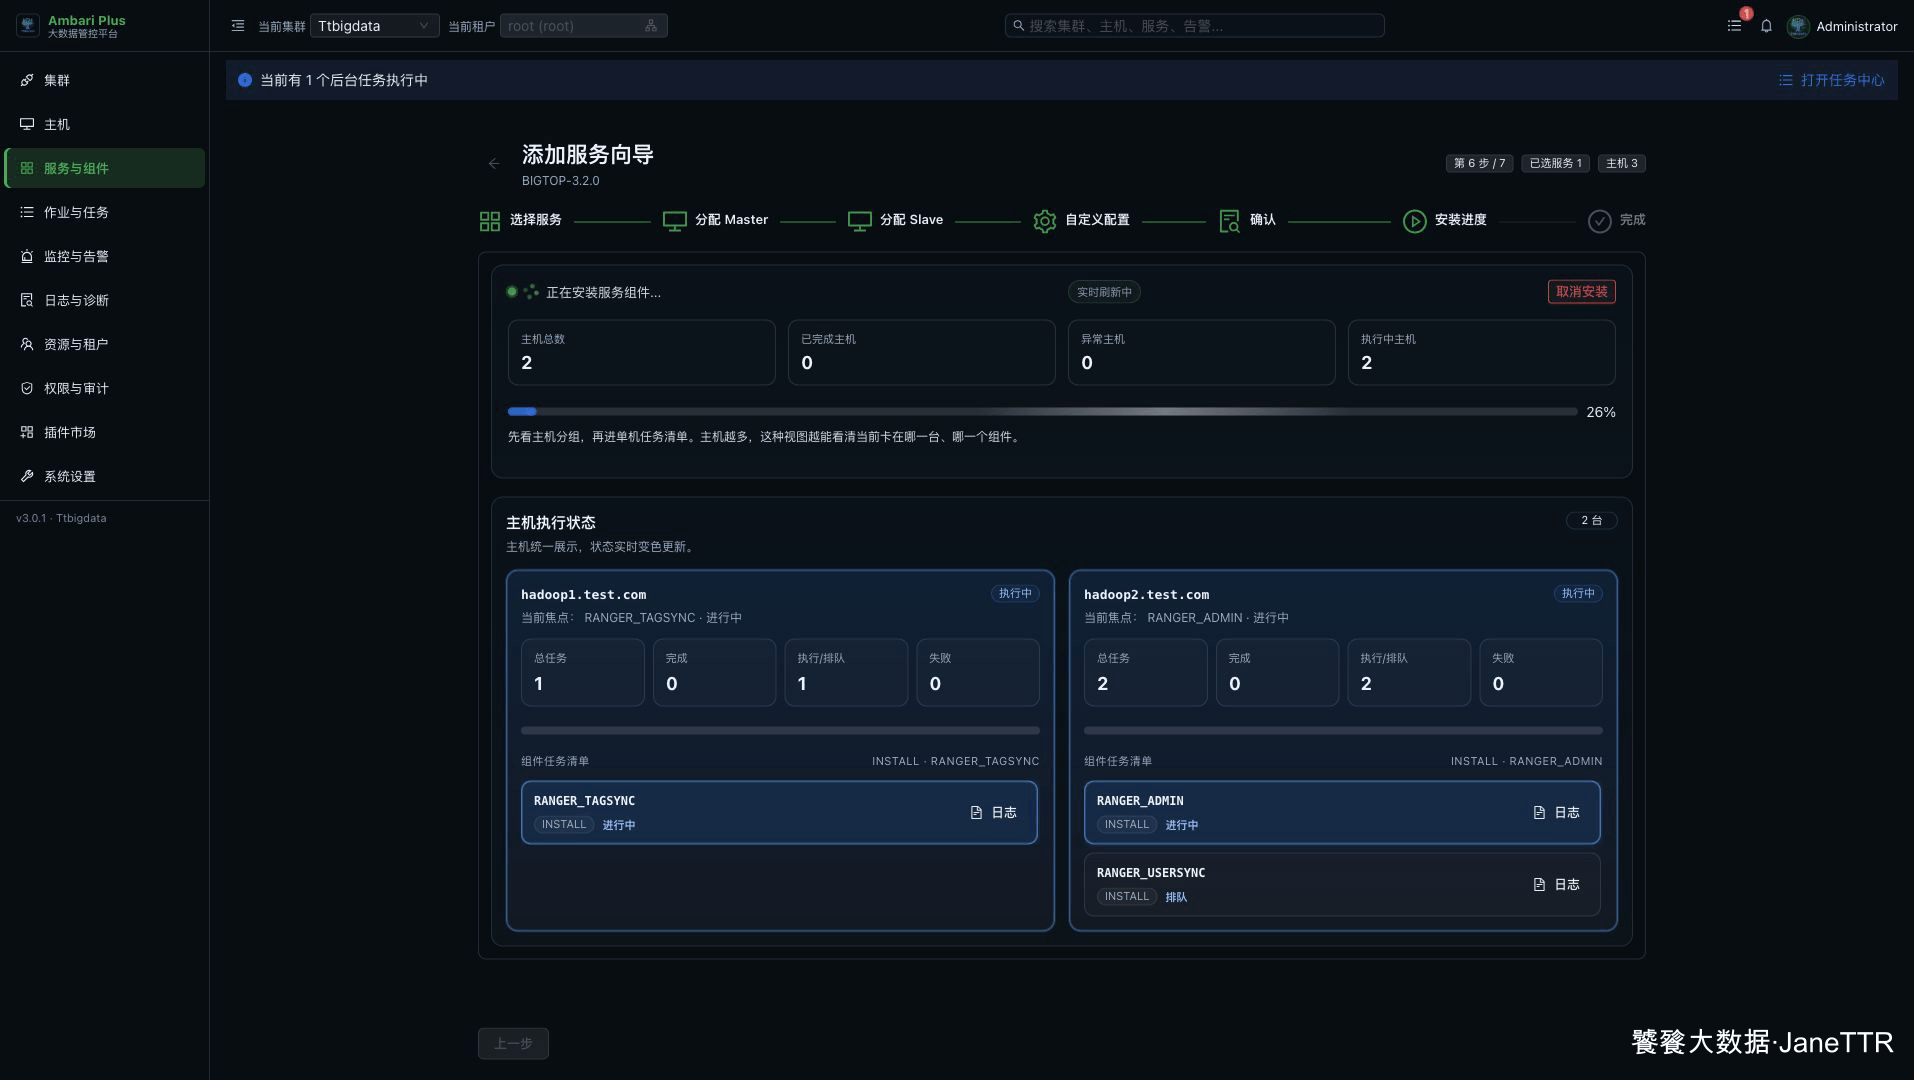The height and width of the screenshot is (1080, 1914).
Task: Go to 主机 in the sidebar
Action: tap(105, 124)
